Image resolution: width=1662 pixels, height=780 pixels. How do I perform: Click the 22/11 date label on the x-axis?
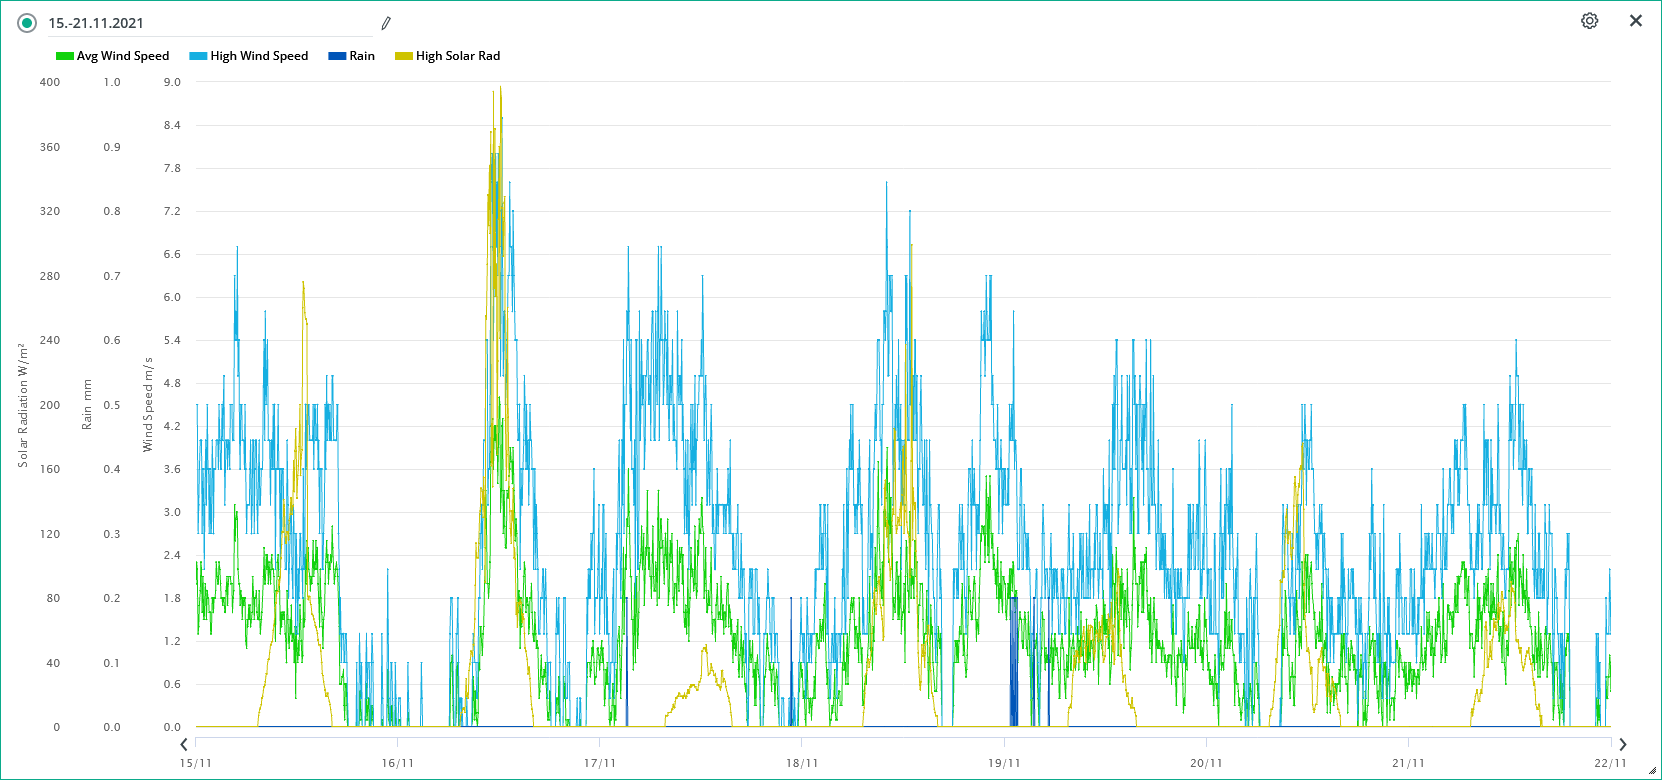tap(1609, 763)
